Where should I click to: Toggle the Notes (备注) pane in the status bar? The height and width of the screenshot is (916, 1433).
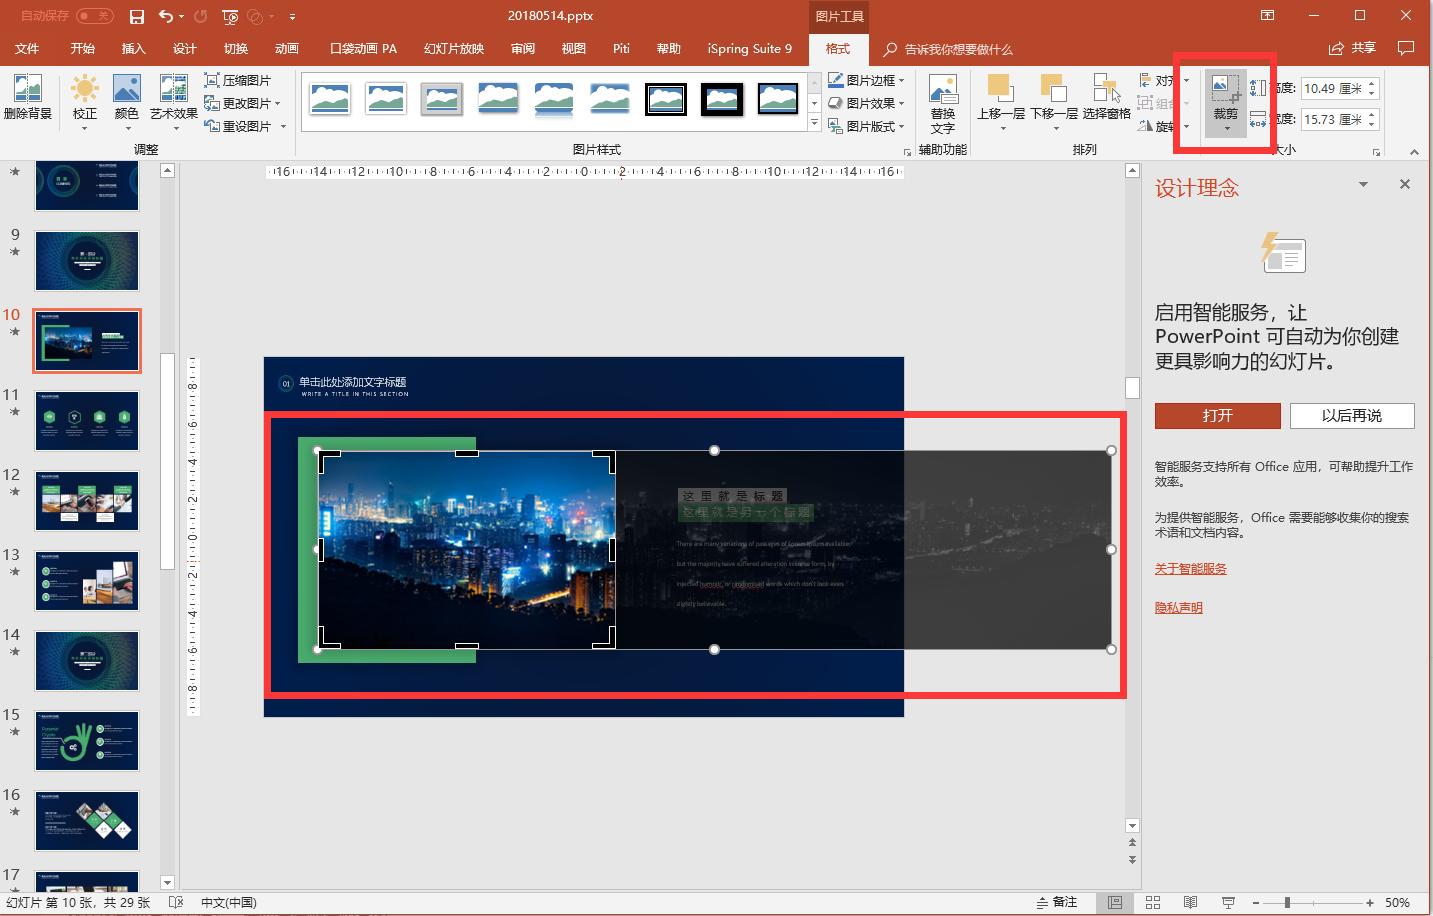coord(1057,902)
